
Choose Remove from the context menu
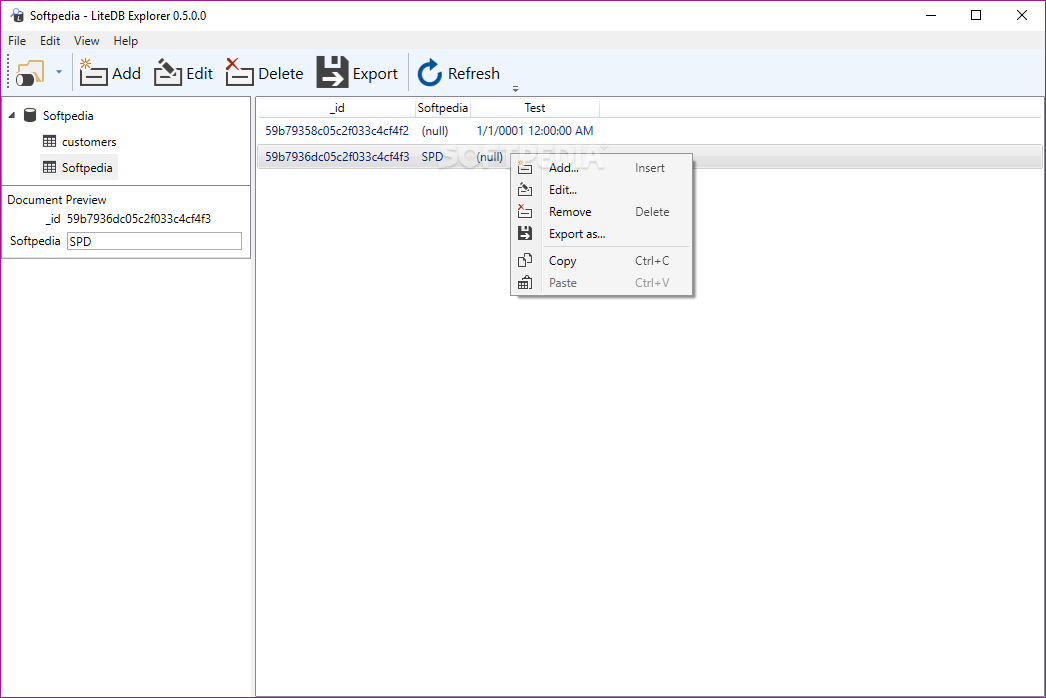point(602,212)
